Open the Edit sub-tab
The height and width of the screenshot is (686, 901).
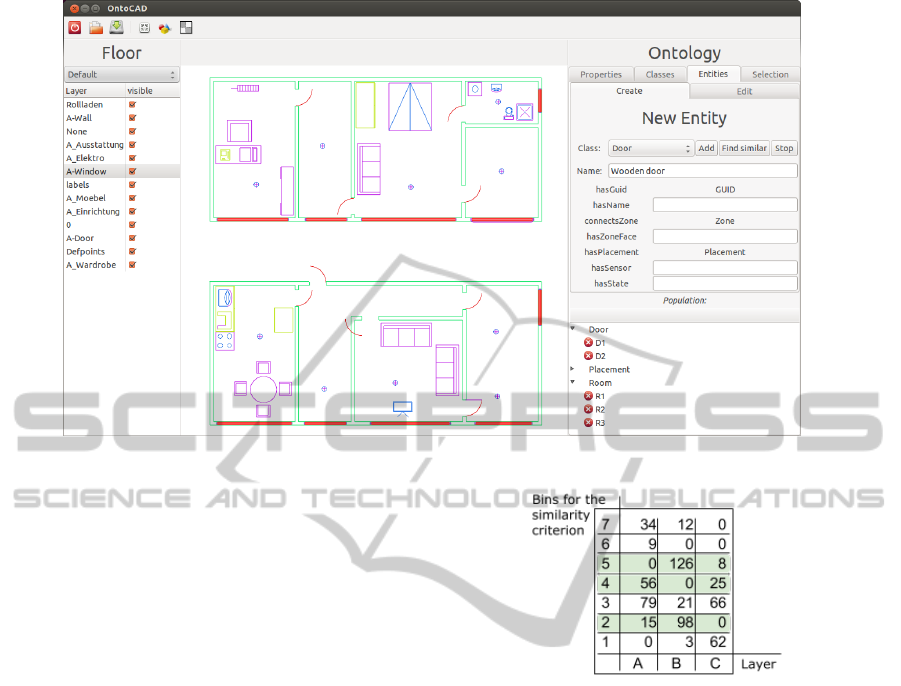(743, 91)
